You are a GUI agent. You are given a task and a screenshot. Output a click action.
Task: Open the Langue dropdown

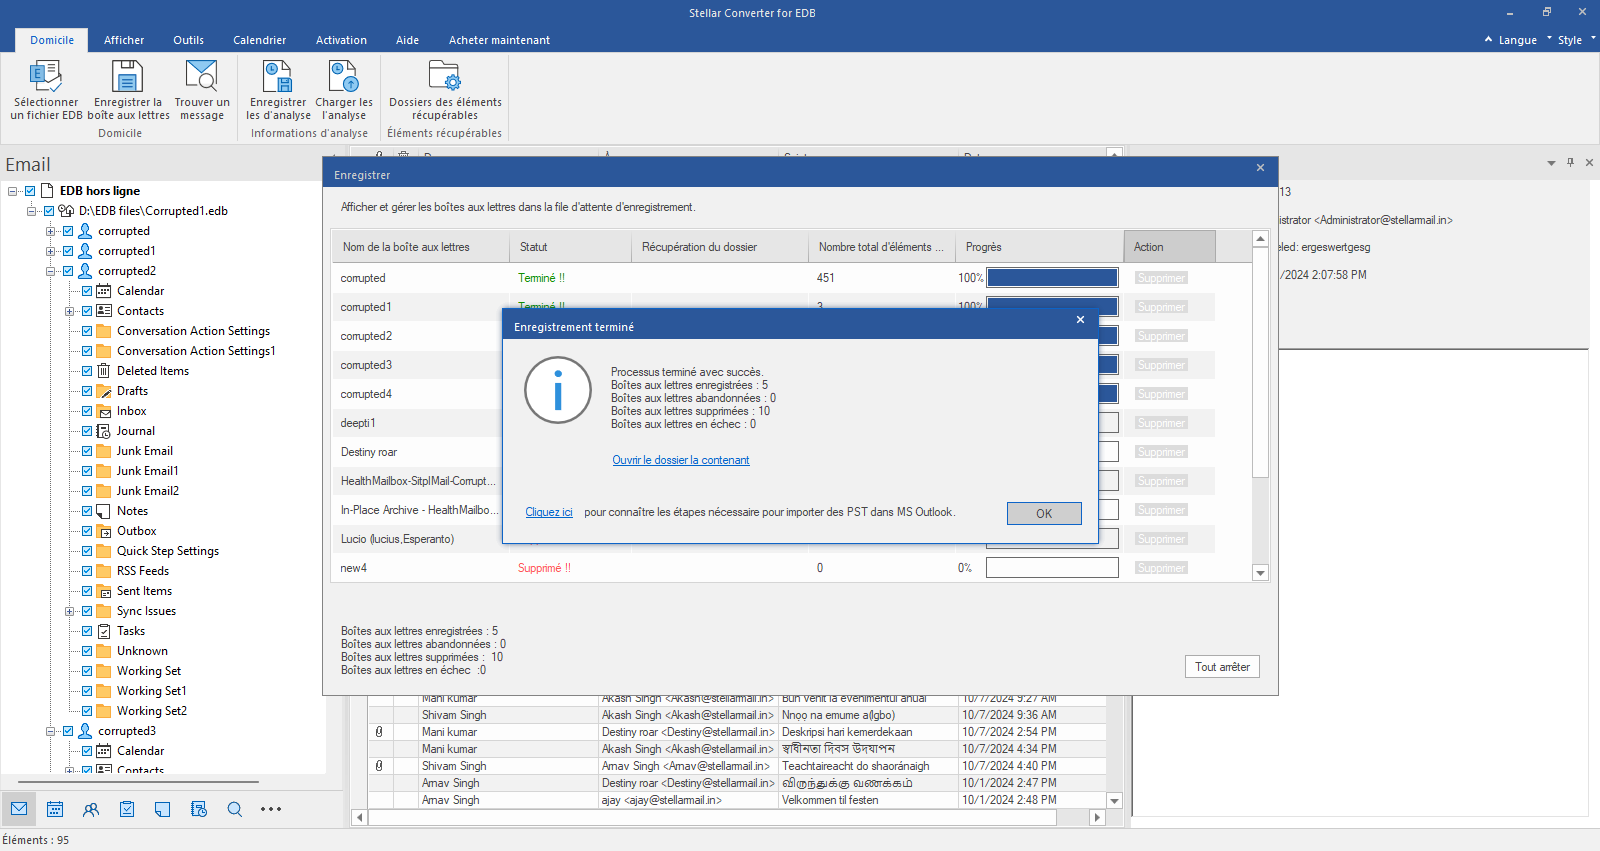(1517, 40)
